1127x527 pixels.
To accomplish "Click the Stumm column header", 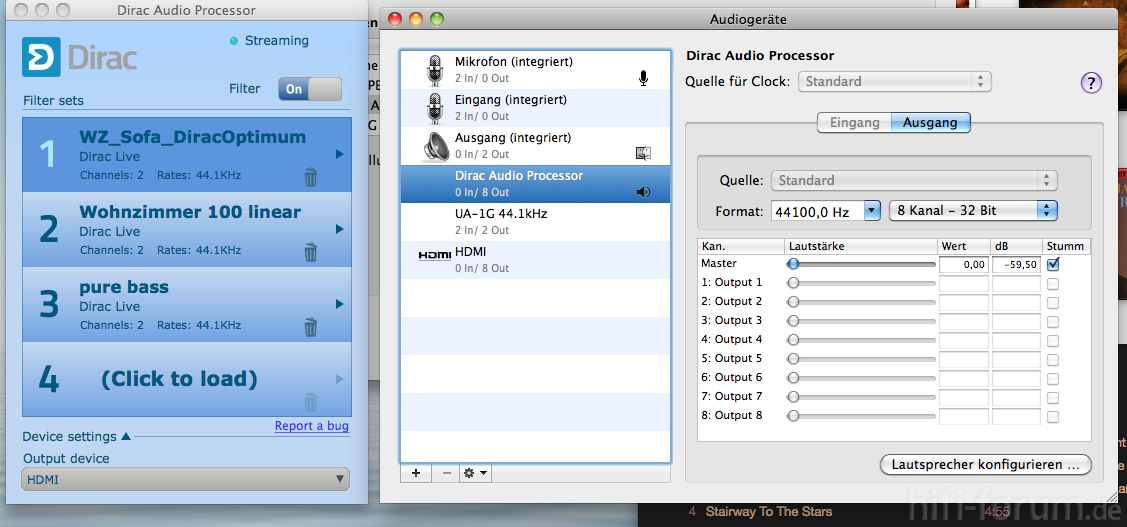I will coord(1066,247).
